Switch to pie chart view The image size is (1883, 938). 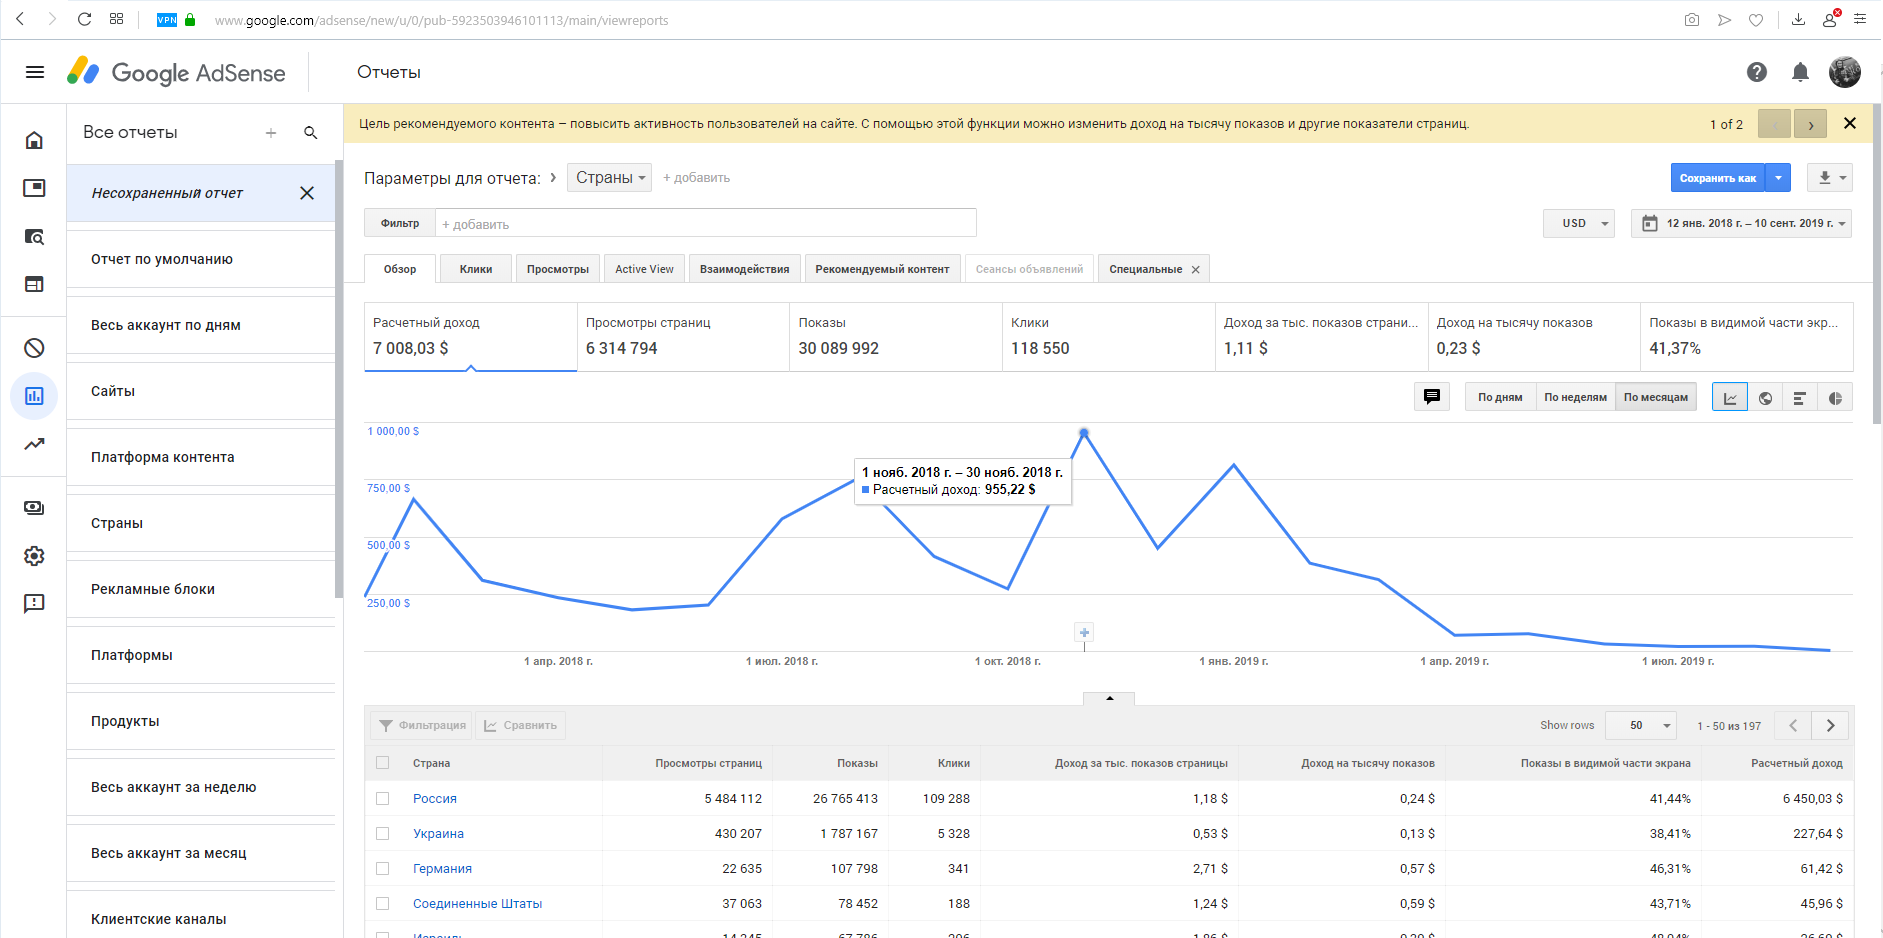1835,397
